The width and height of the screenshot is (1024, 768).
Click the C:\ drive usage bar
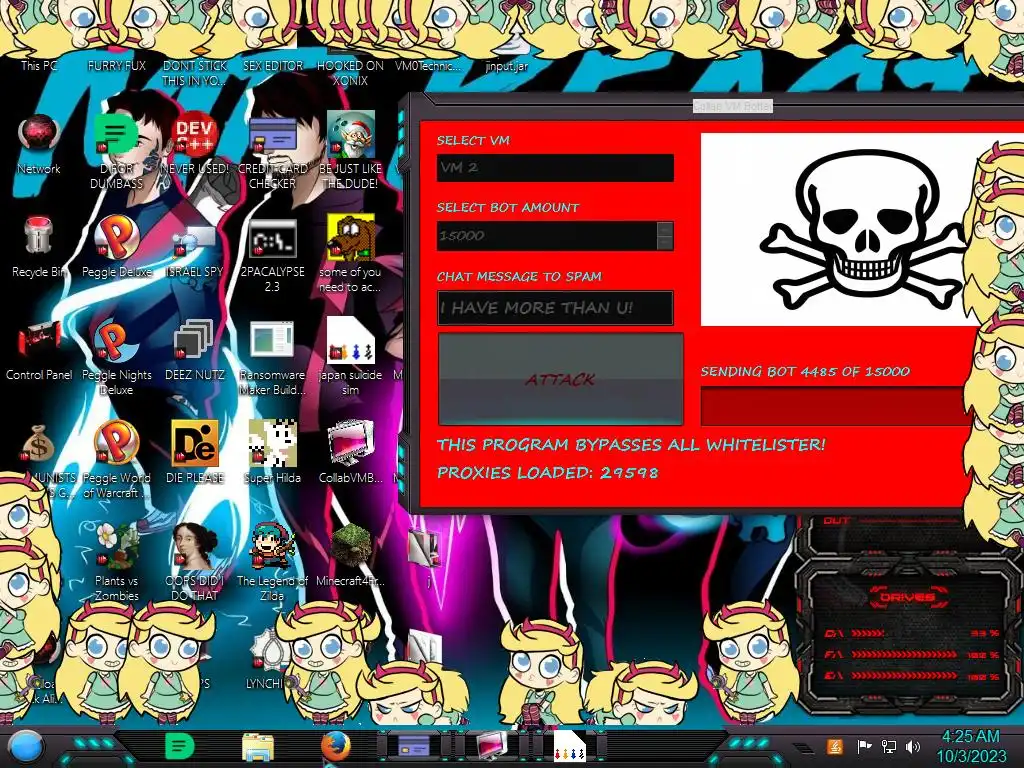(x=911, y=633)
